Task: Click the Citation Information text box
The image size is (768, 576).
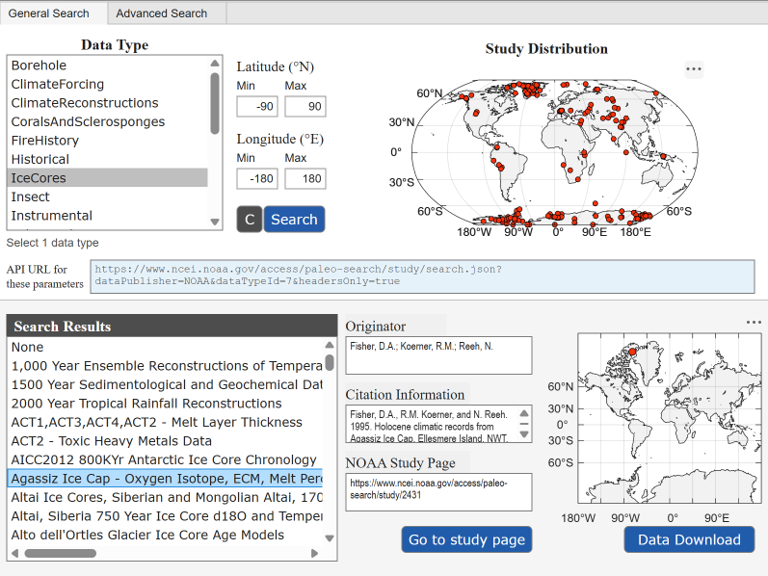Action: 439,424
